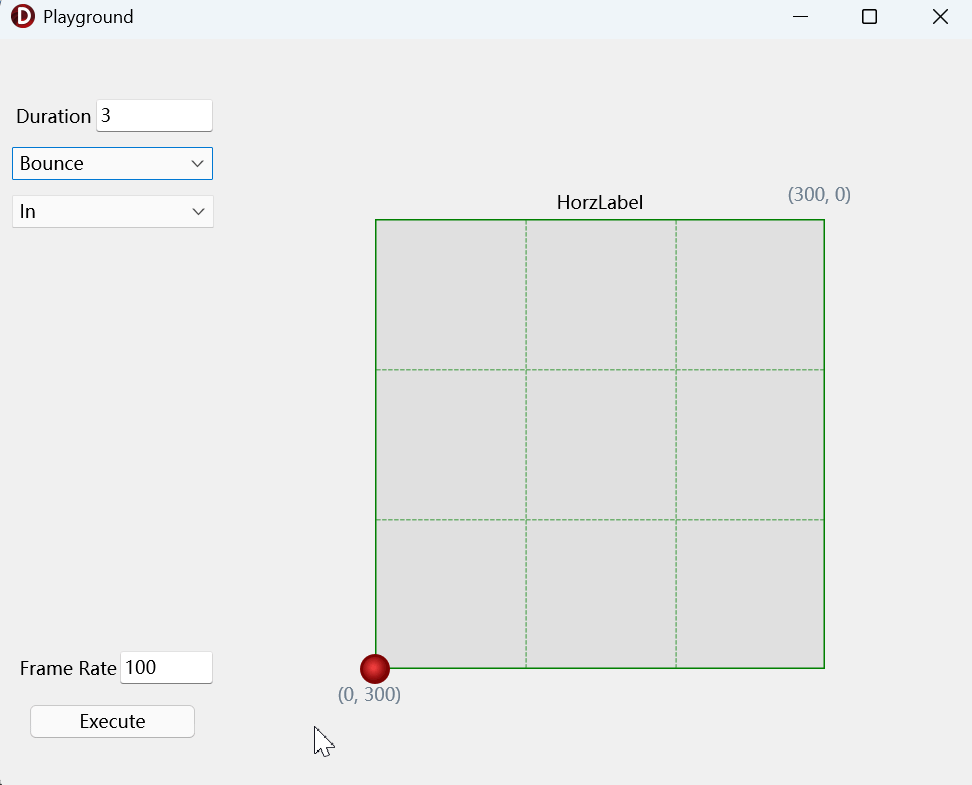Screen dimensions: 972x785
Task: Click the Playground window title text
Action: tap(88, 17)
